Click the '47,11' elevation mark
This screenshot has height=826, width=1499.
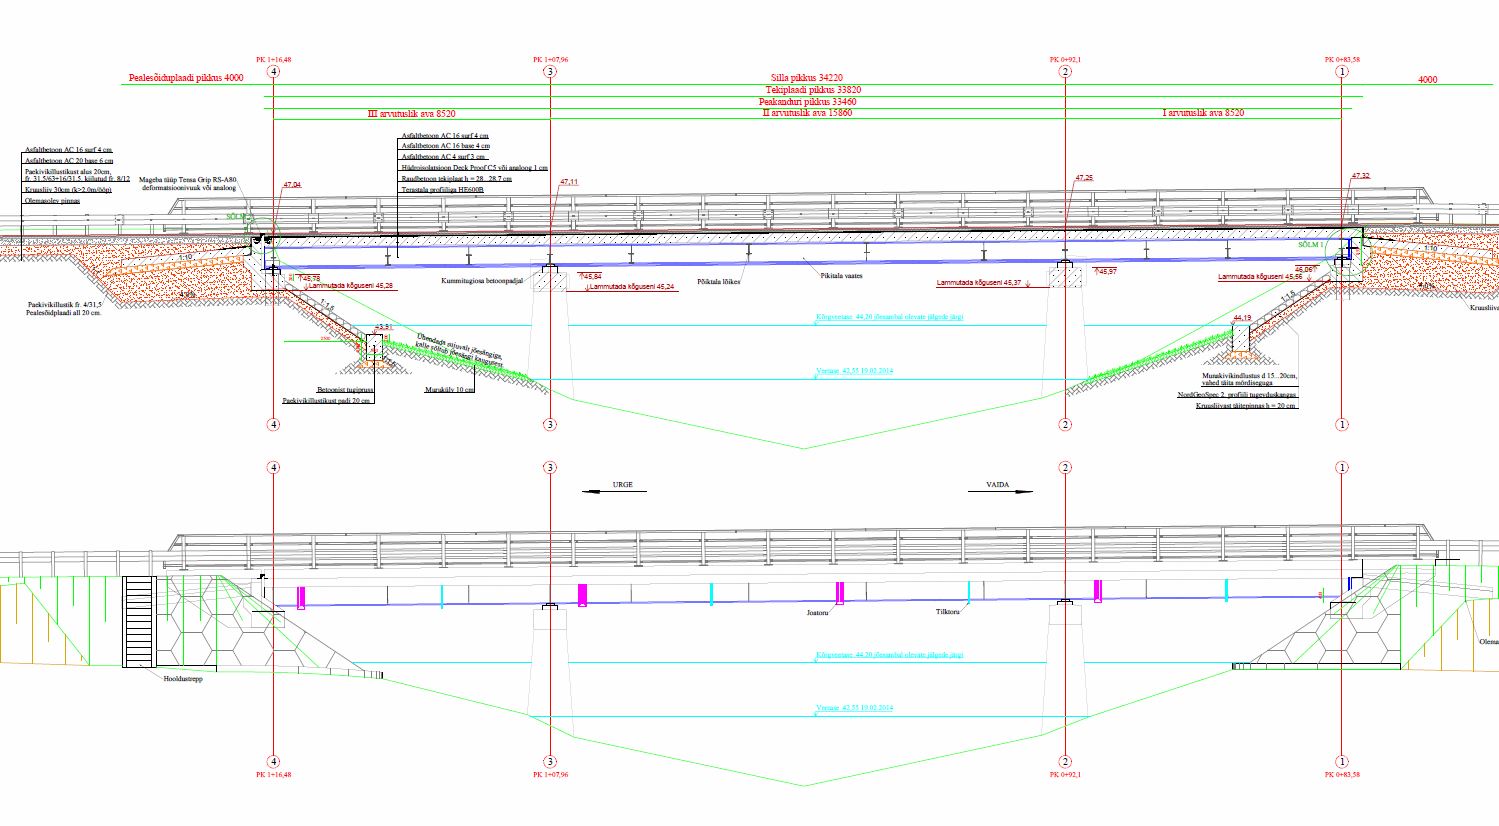pyautogui.click(x=569, y=182)
